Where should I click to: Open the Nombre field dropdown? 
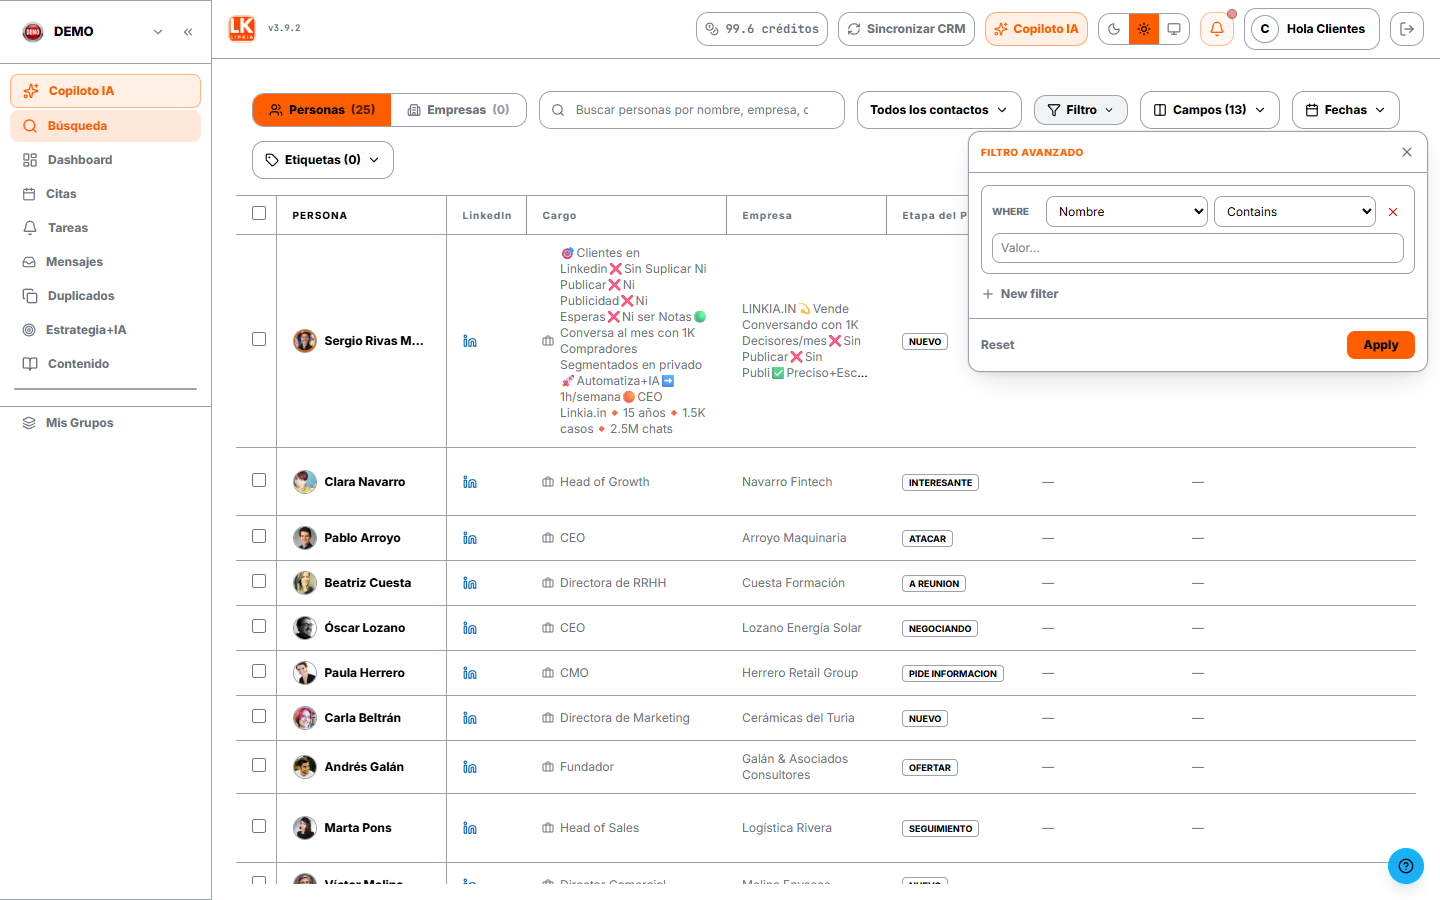[x=1127, y=212]
